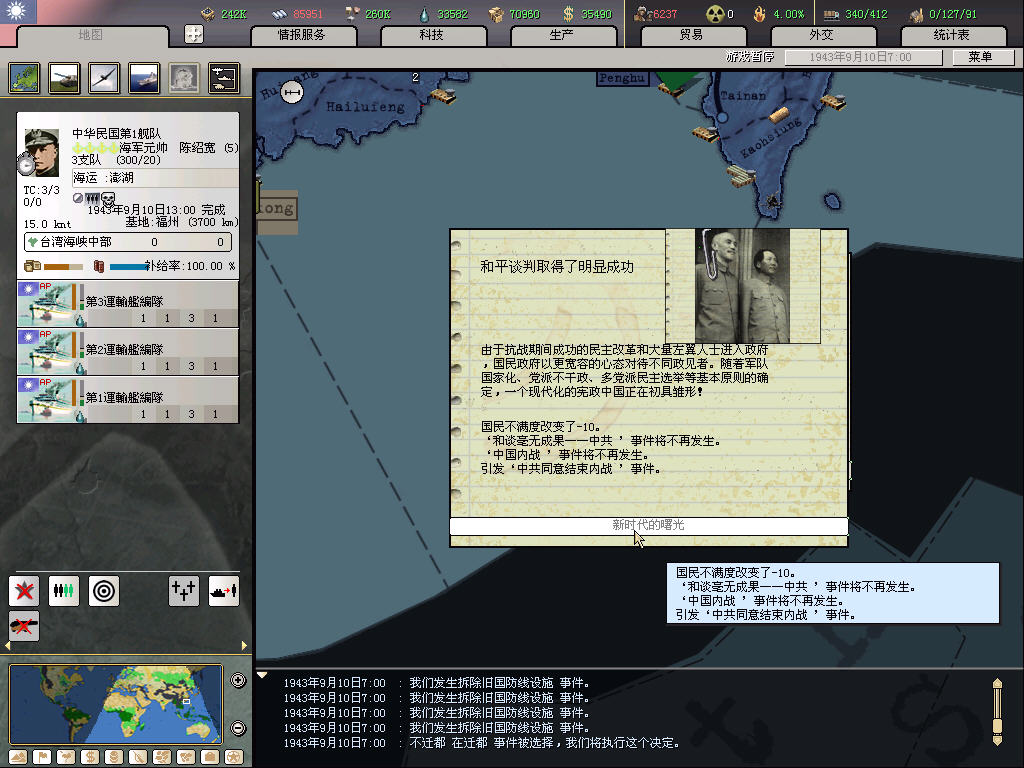Image resolution: width=1024 pixels, height=768 pixels.
Task: Open the 贸易 trade tab
Action: 692,35
